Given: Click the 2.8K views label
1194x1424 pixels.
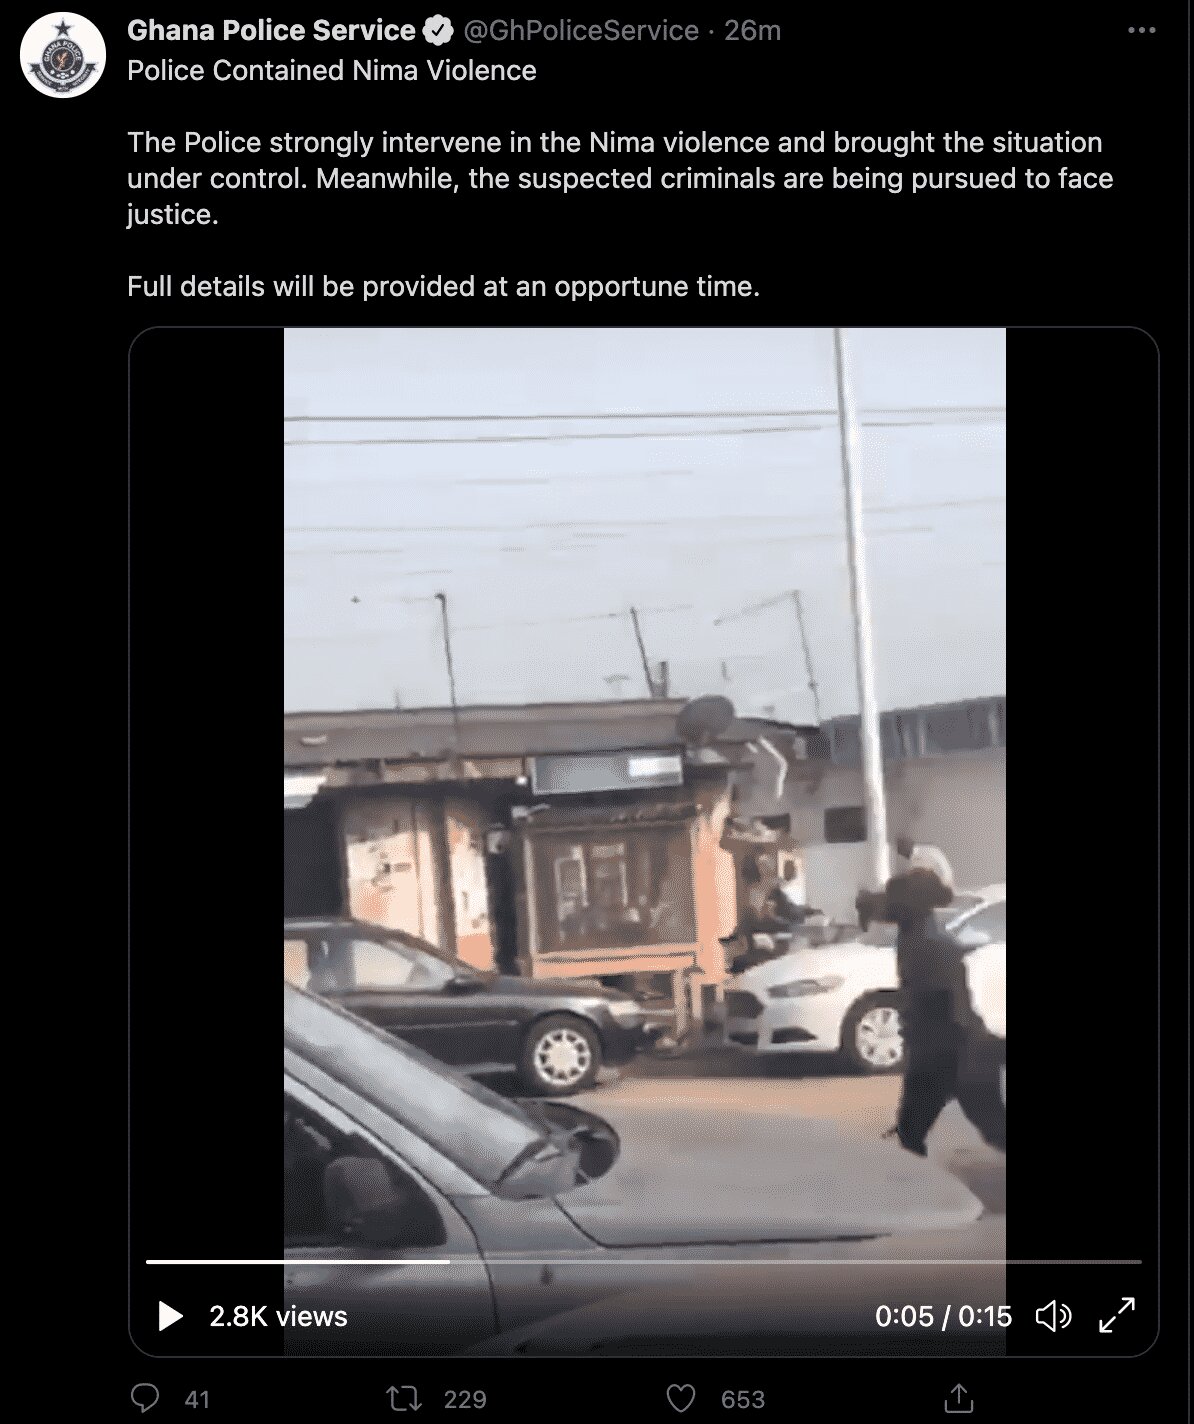Looking at the screenshot, I should [278, 1316].
